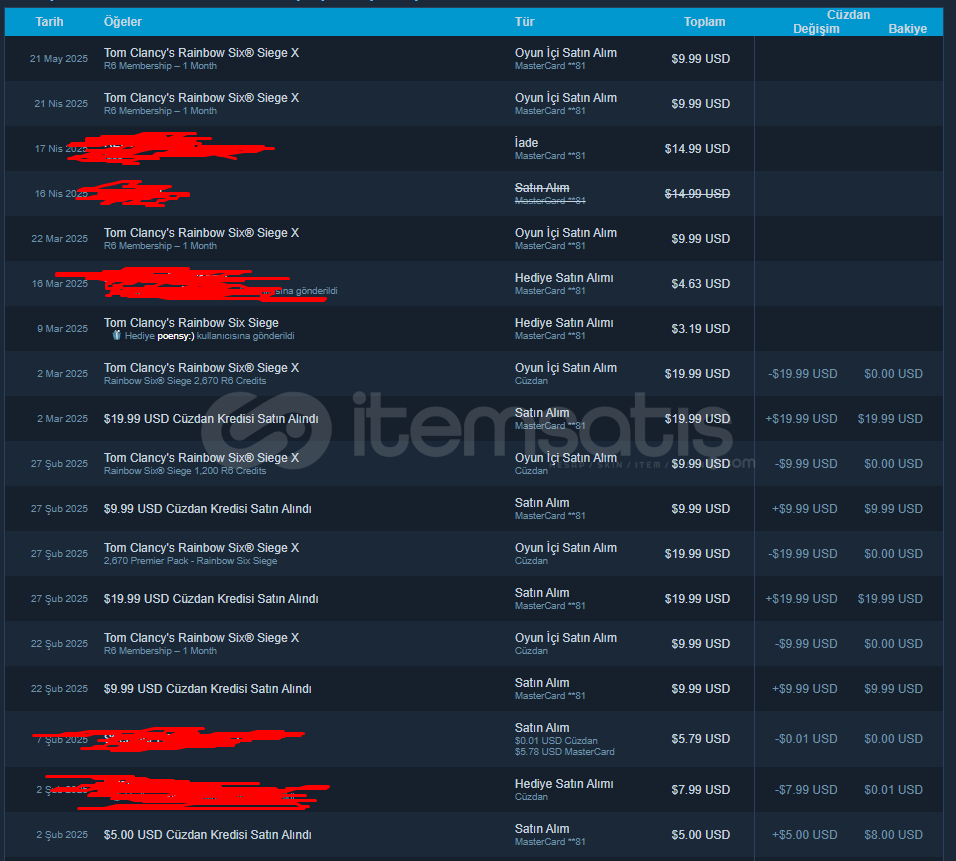This screenshot has width=956, height=861.
Task: Click the 'Tür' column header
Action: (524, 22)
